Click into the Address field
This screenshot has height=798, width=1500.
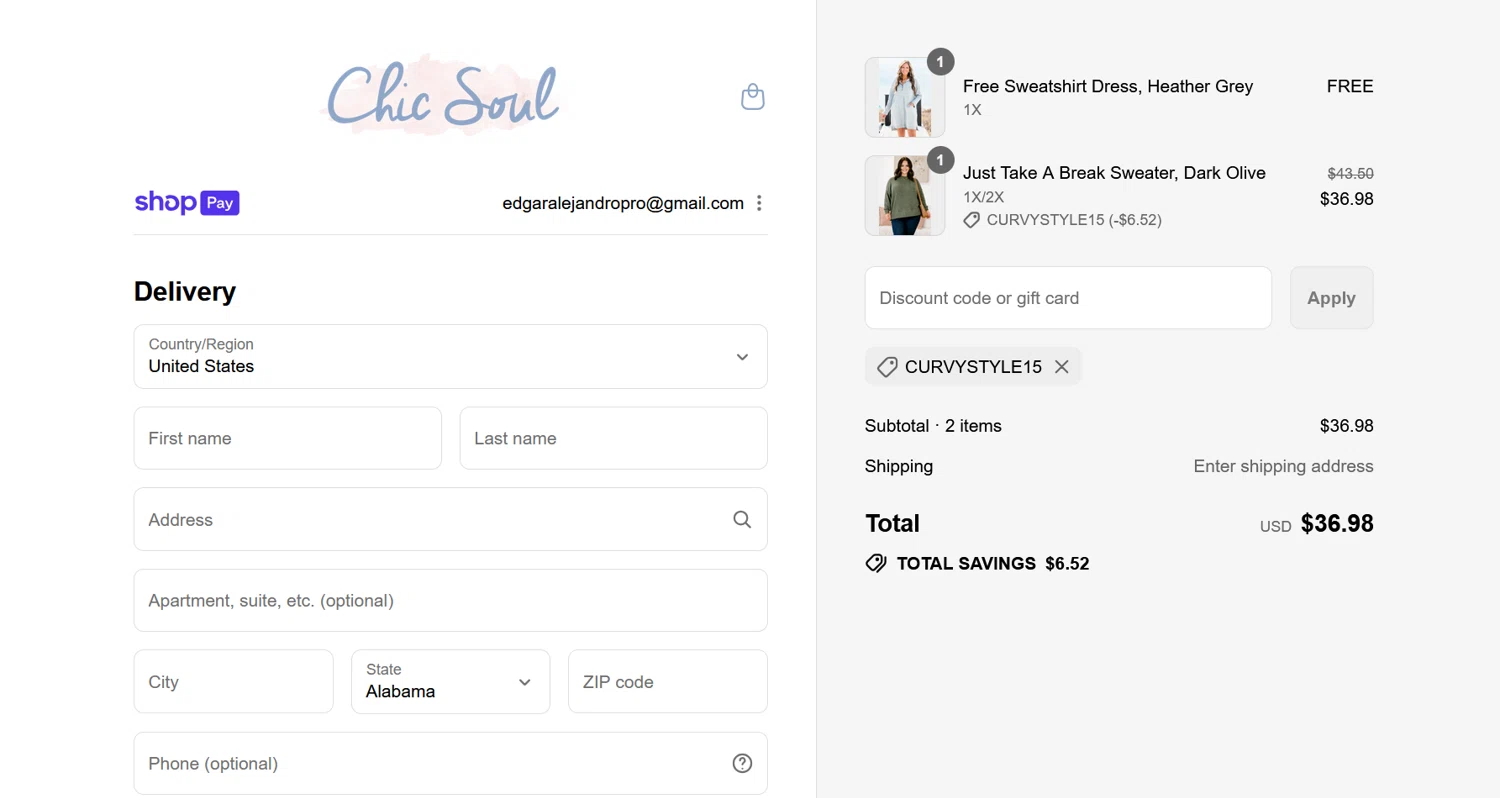point(451,519)
